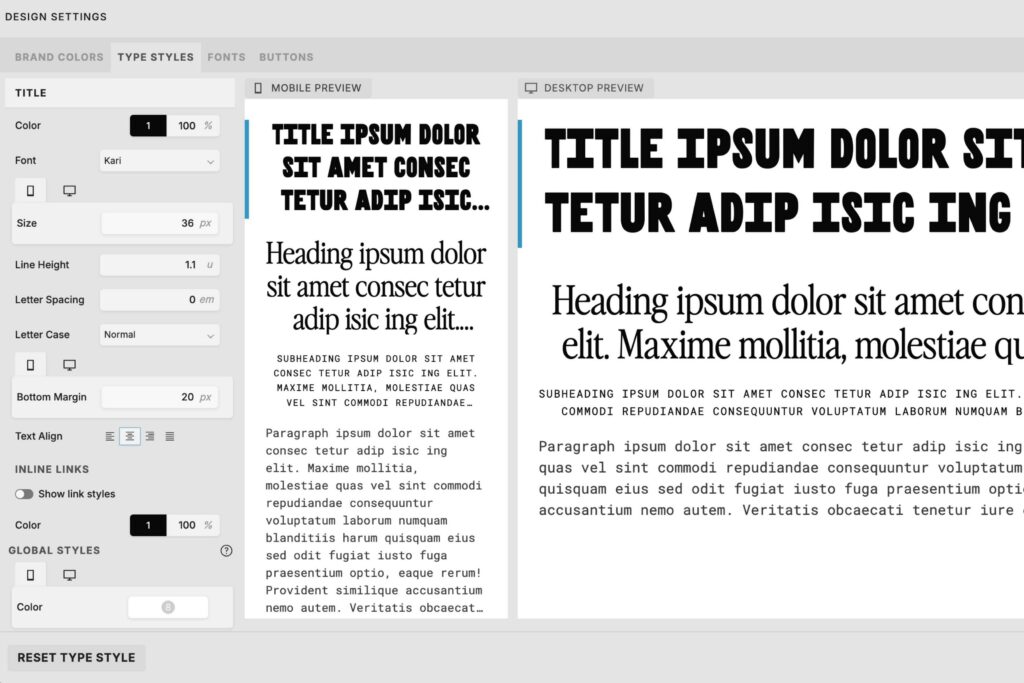Open the Title color swatch
Image resolution: width=1024 pixels, height=683 pixels.
[148, 126]
